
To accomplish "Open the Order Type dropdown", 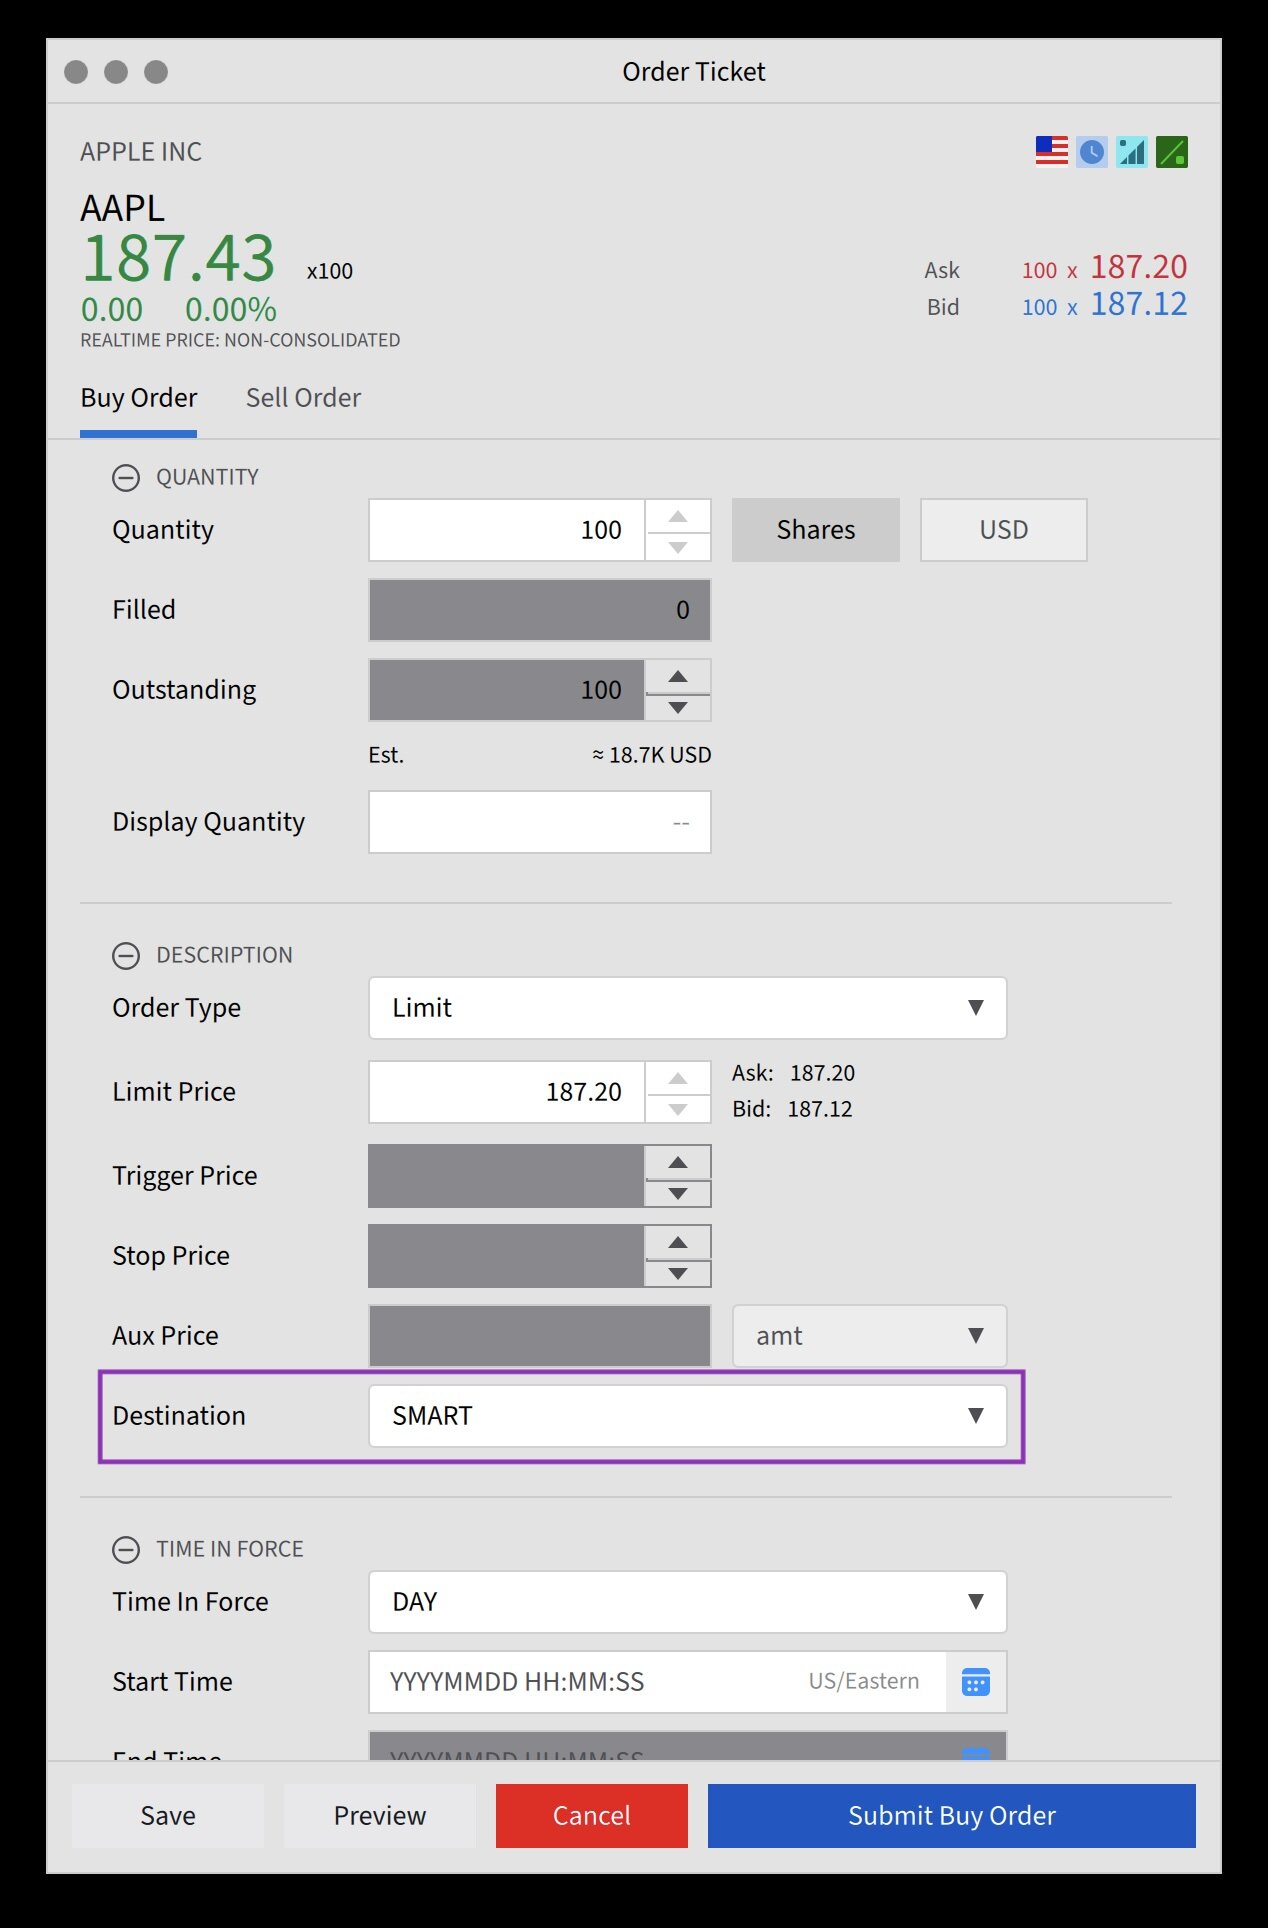I will point(687,1008).
